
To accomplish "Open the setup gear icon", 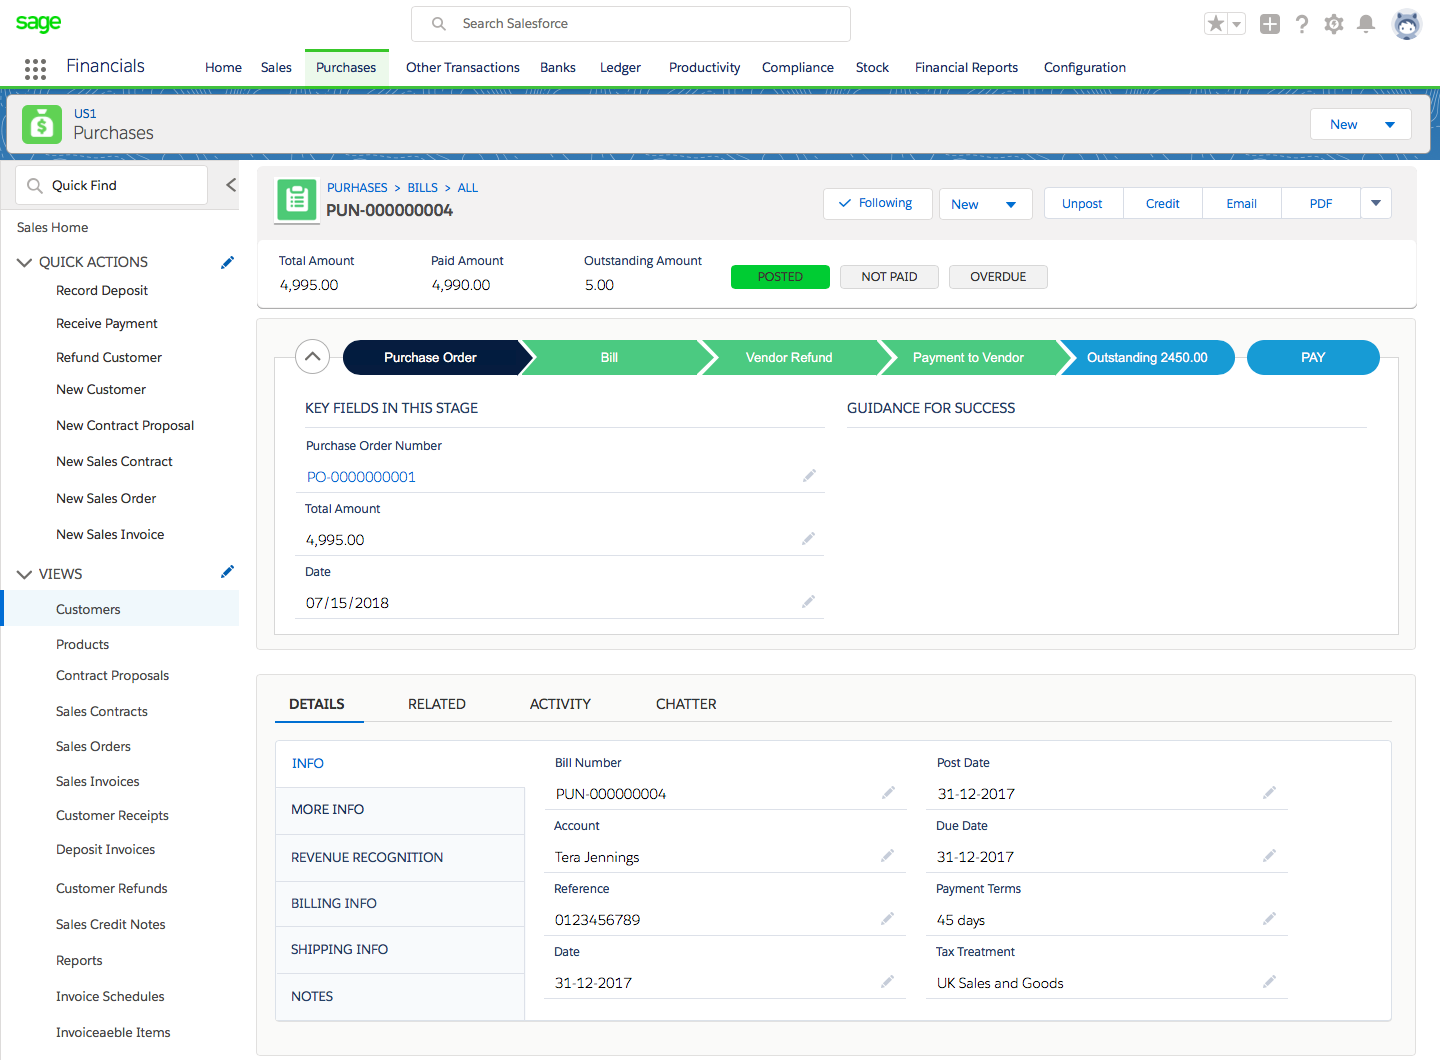I will click(x=1334, y=24).
